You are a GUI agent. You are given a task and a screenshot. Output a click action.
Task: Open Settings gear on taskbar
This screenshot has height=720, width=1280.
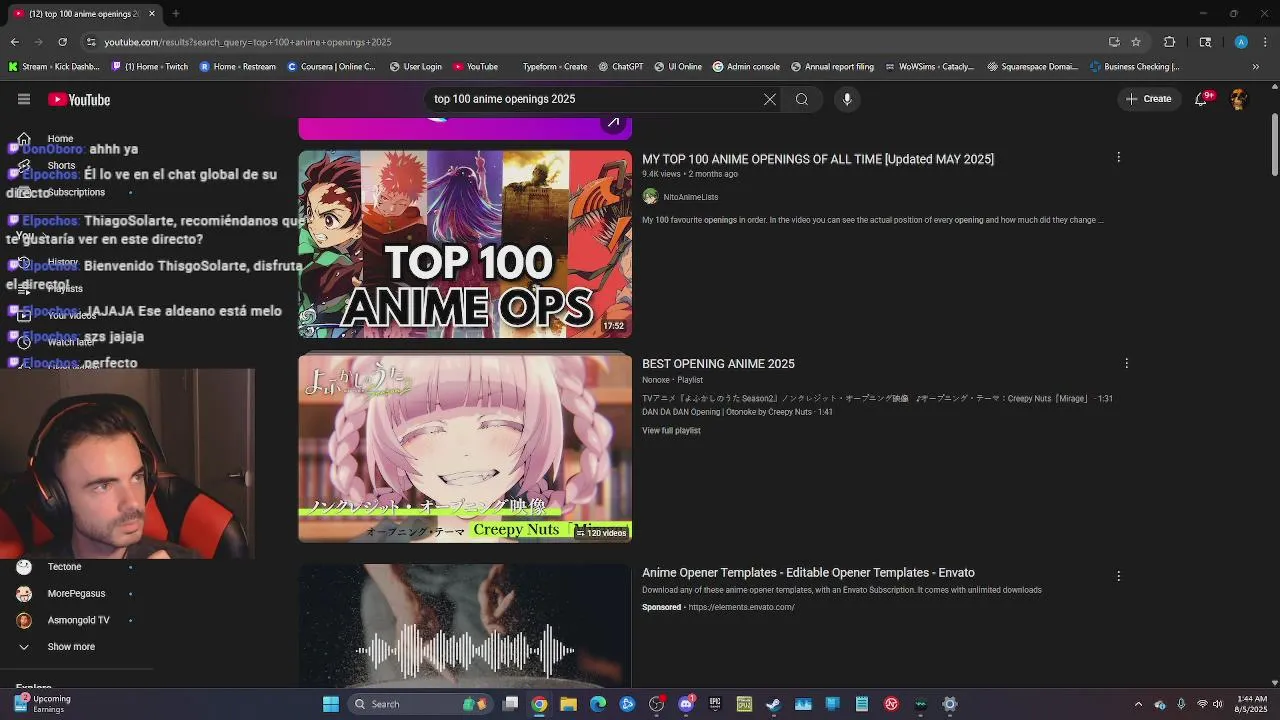point(950,704)
